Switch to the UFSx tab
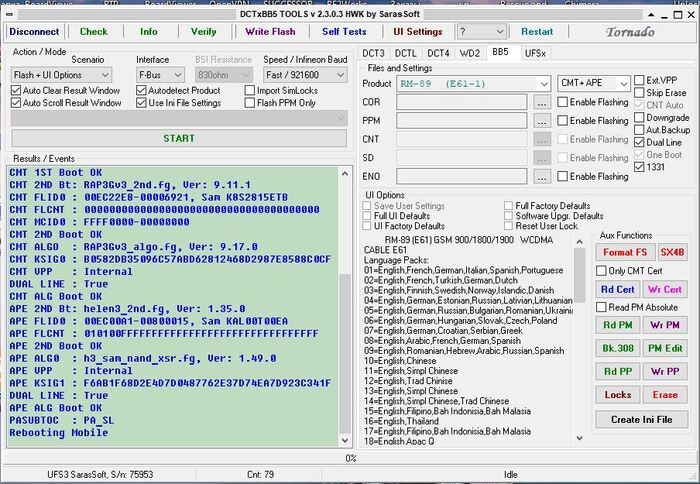 click(535, 53)
